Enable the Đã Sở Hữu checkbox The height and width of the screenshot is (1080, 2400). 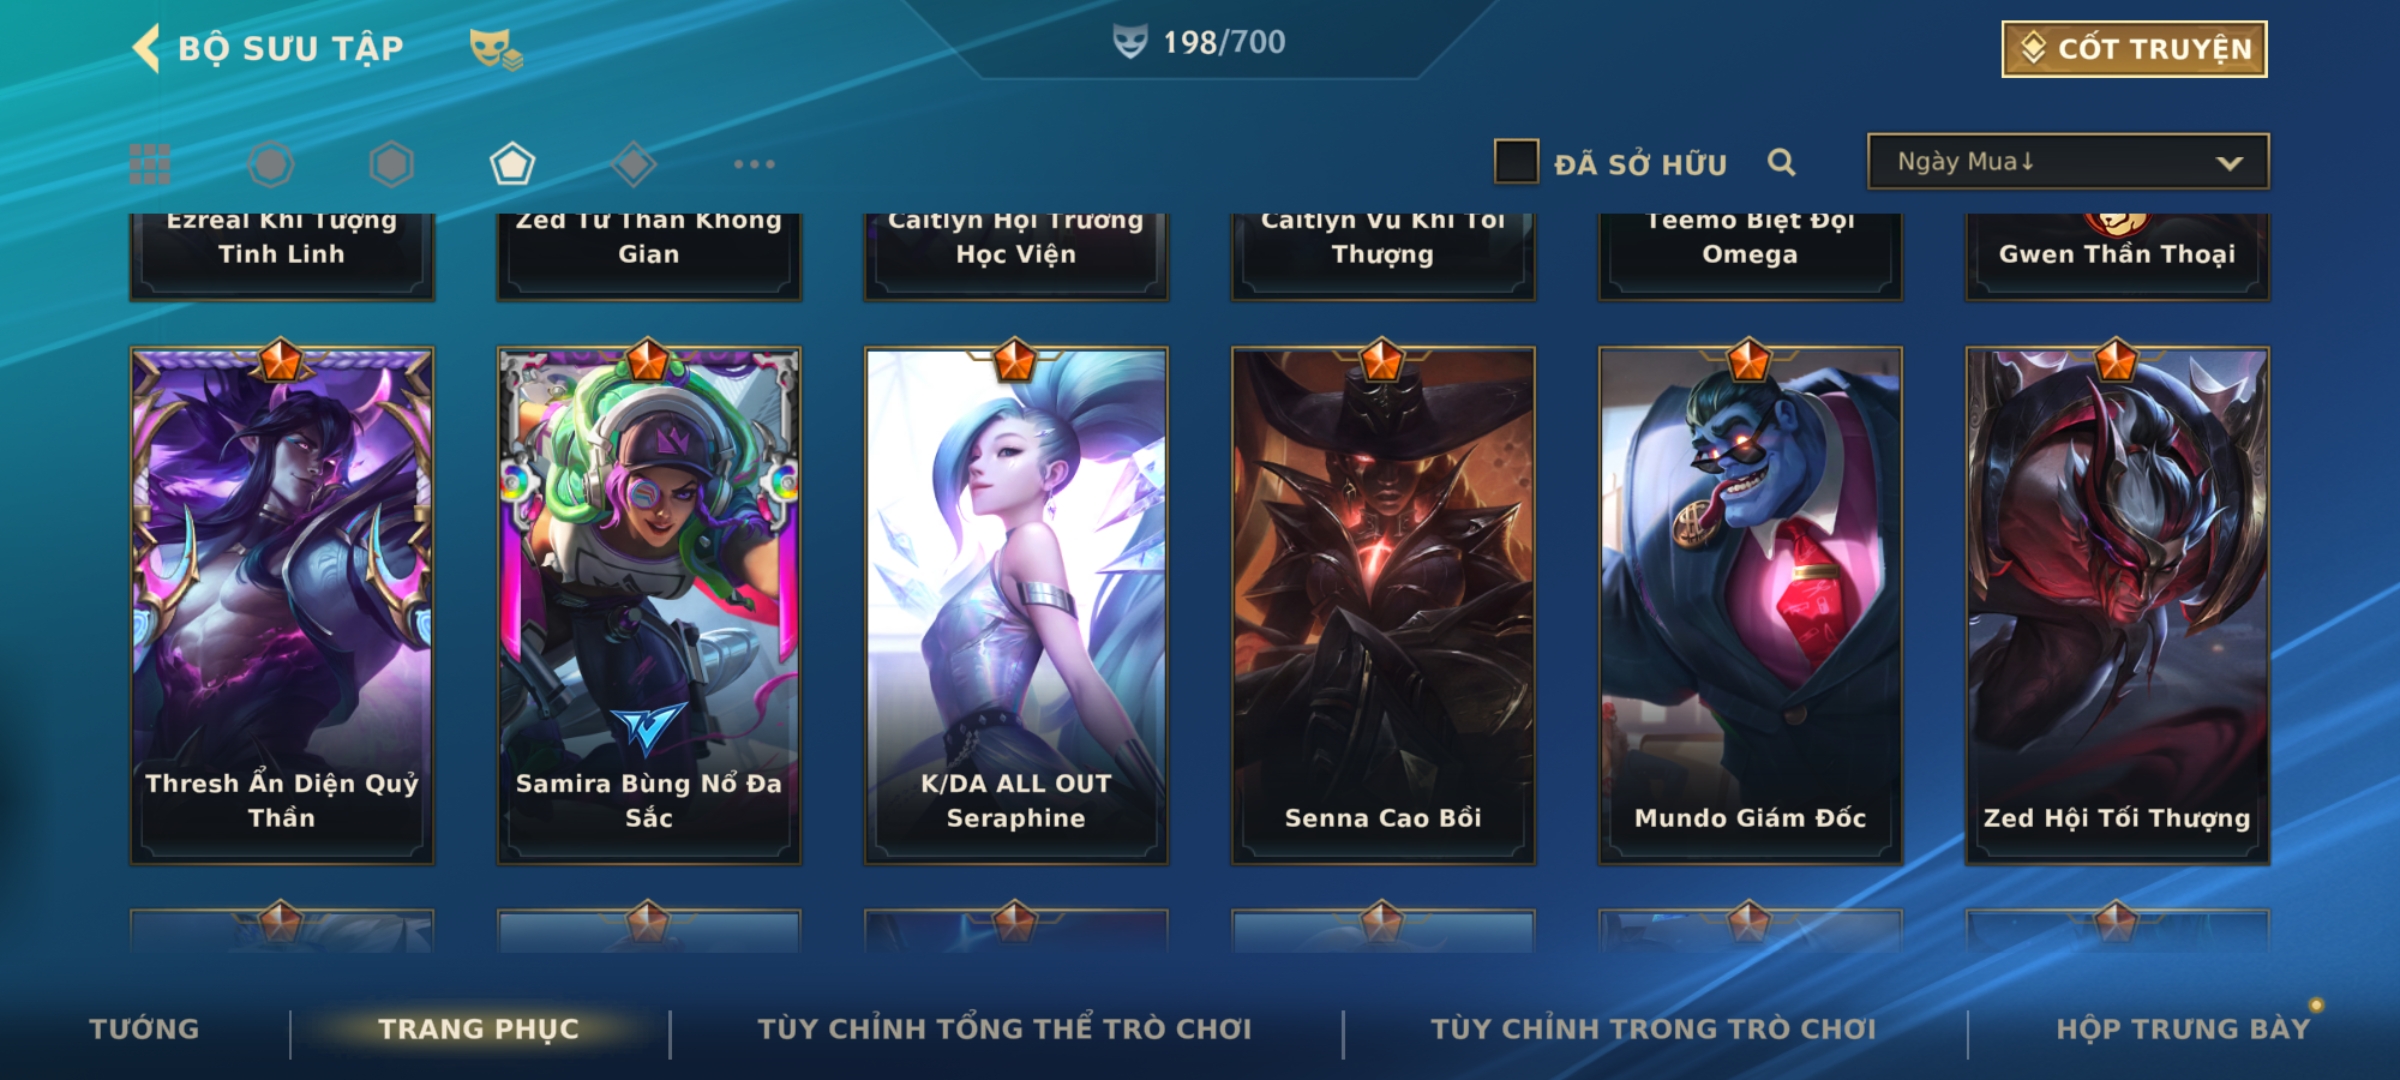tap(1516, 162)
